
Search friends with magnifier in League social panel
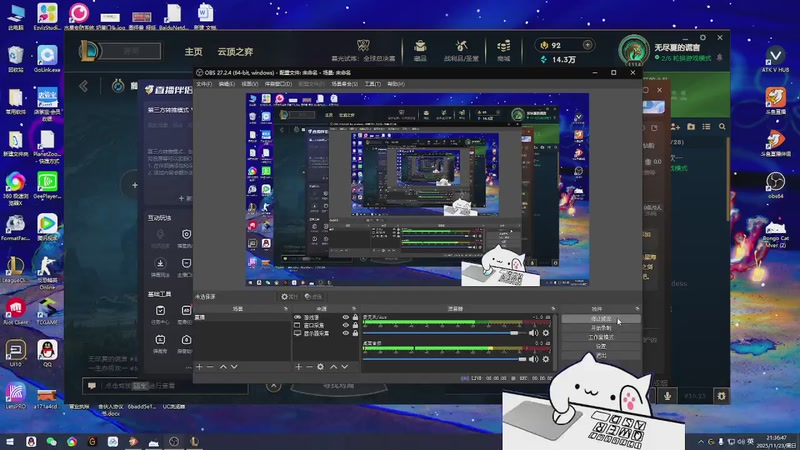[x=722, y=127]
